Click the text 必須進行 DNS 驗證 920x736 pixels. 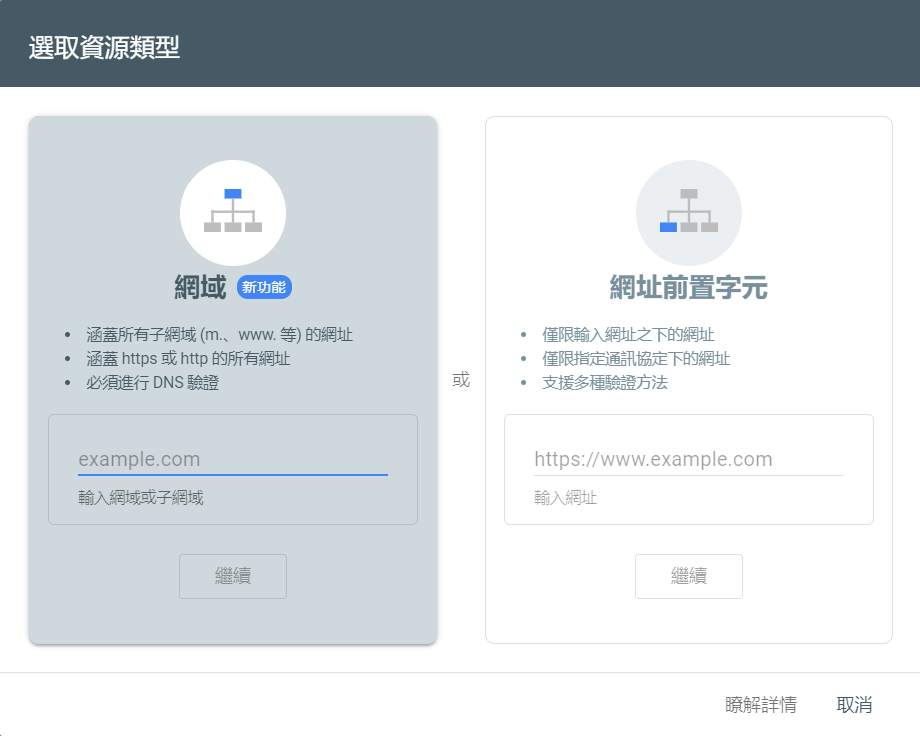(x=153, y=383)
